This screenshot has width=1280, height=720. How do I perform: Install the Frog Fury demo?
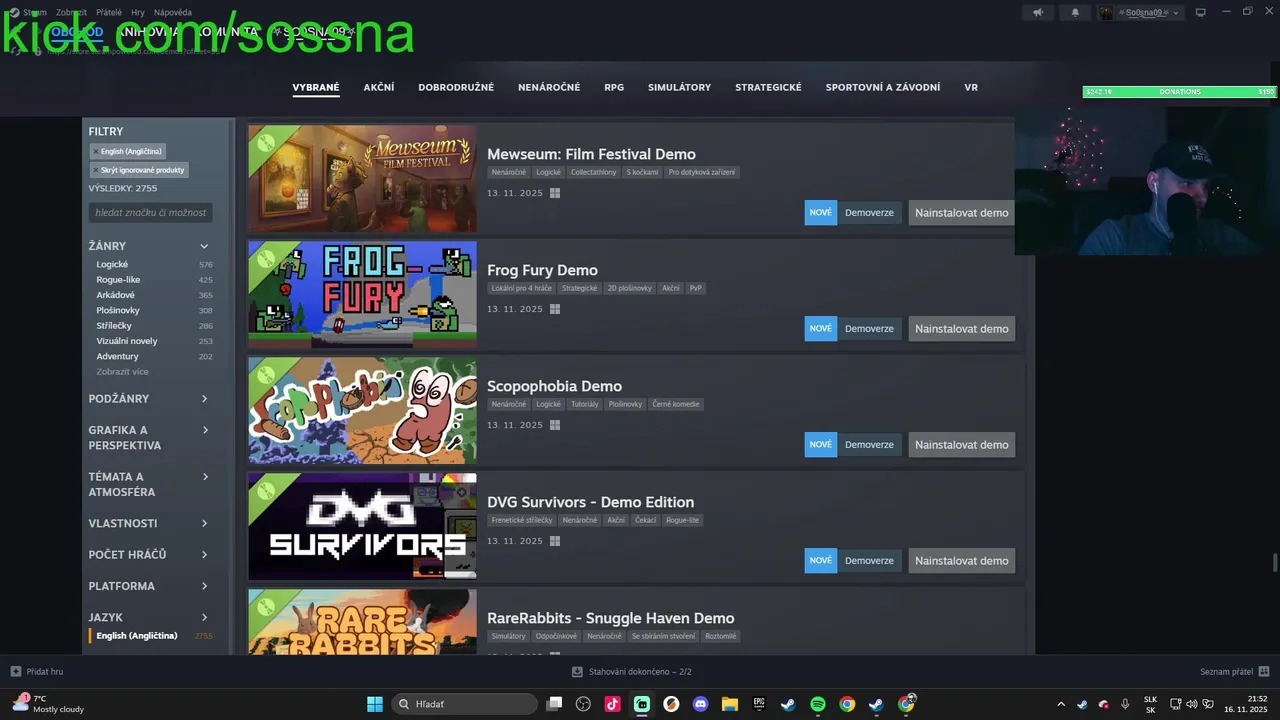(961, 328)
